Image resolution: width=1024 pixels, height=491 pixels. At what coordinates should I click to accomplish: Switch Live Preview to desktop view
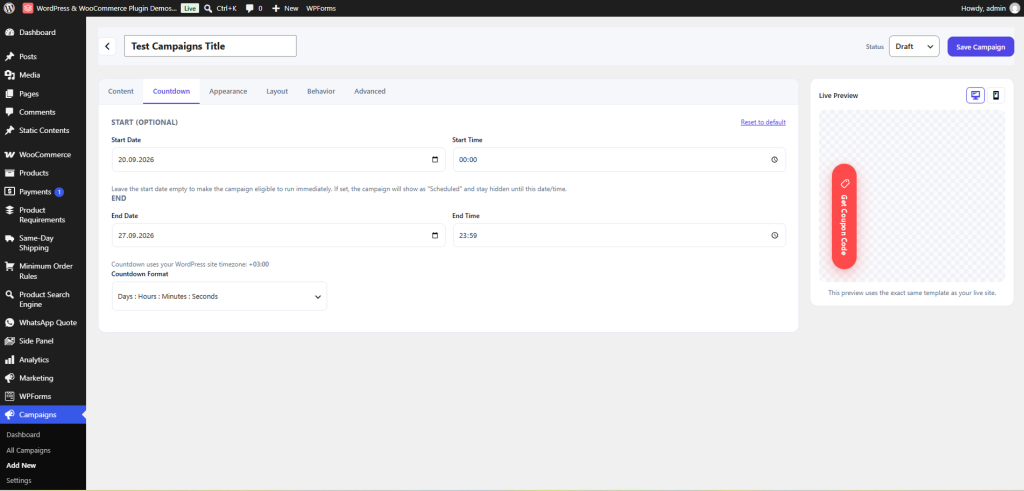click(975, 95)
